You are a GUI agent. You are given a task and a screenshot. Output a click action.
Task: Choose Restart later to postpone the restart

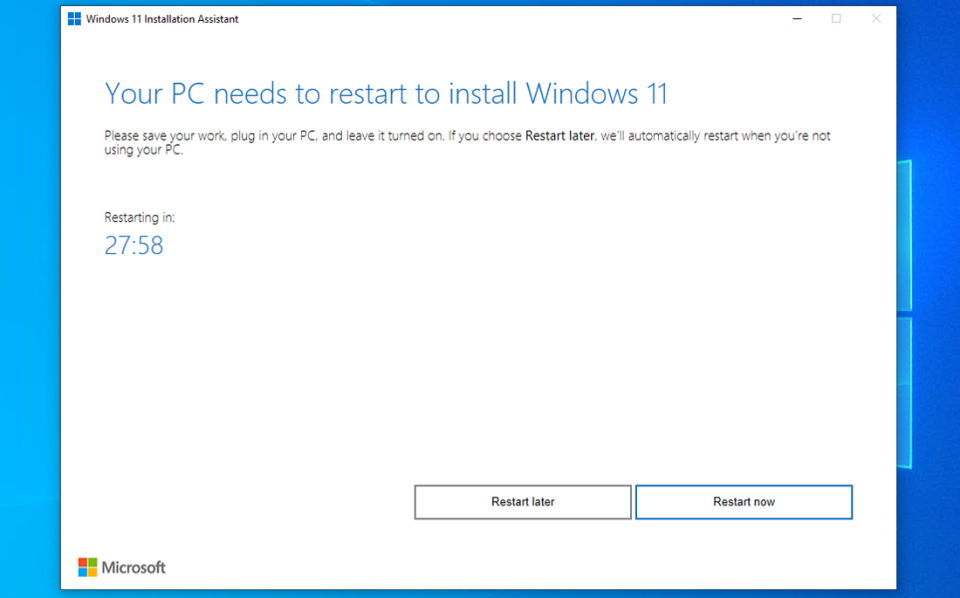(x=522, y=501)
